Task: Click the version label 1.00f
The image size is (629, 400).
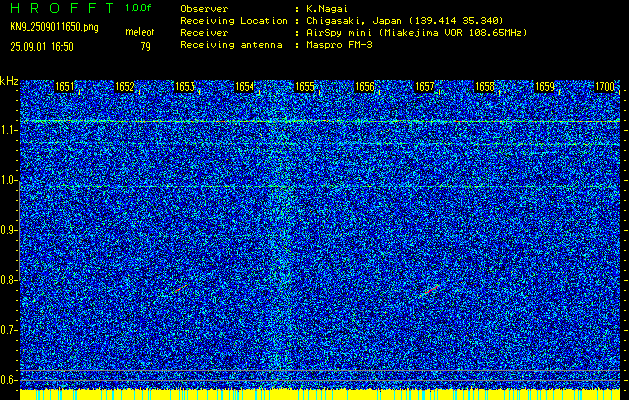Action: click(x=139, y=8)
